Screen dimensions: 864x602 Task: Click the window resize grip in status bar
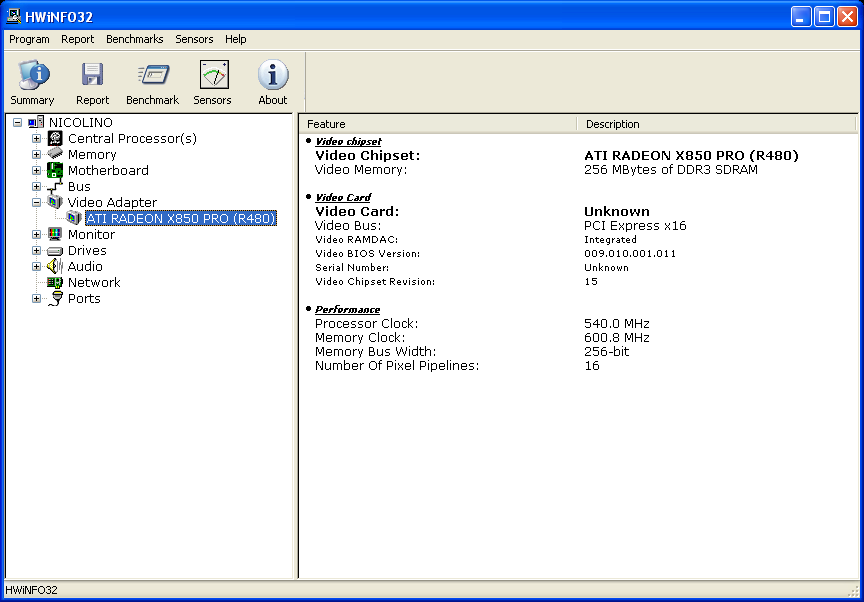pos(853,591)
